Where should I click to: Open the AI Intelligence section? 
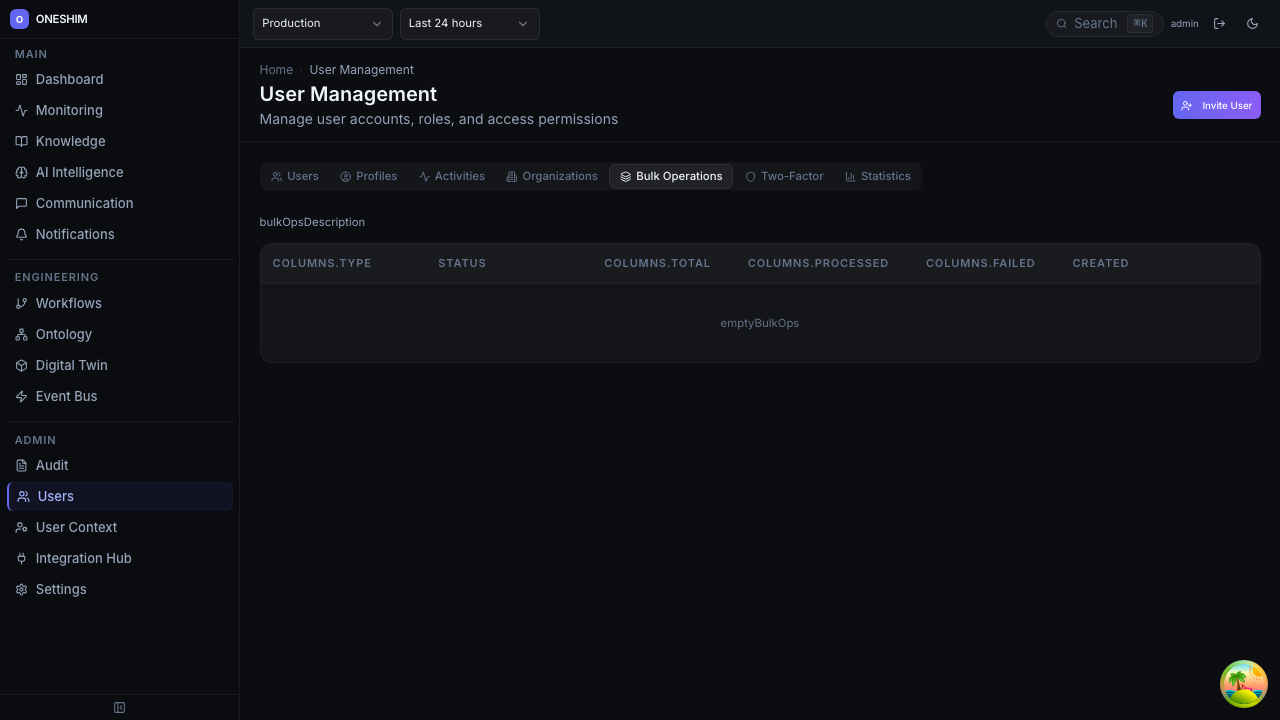tap(79, 172)
